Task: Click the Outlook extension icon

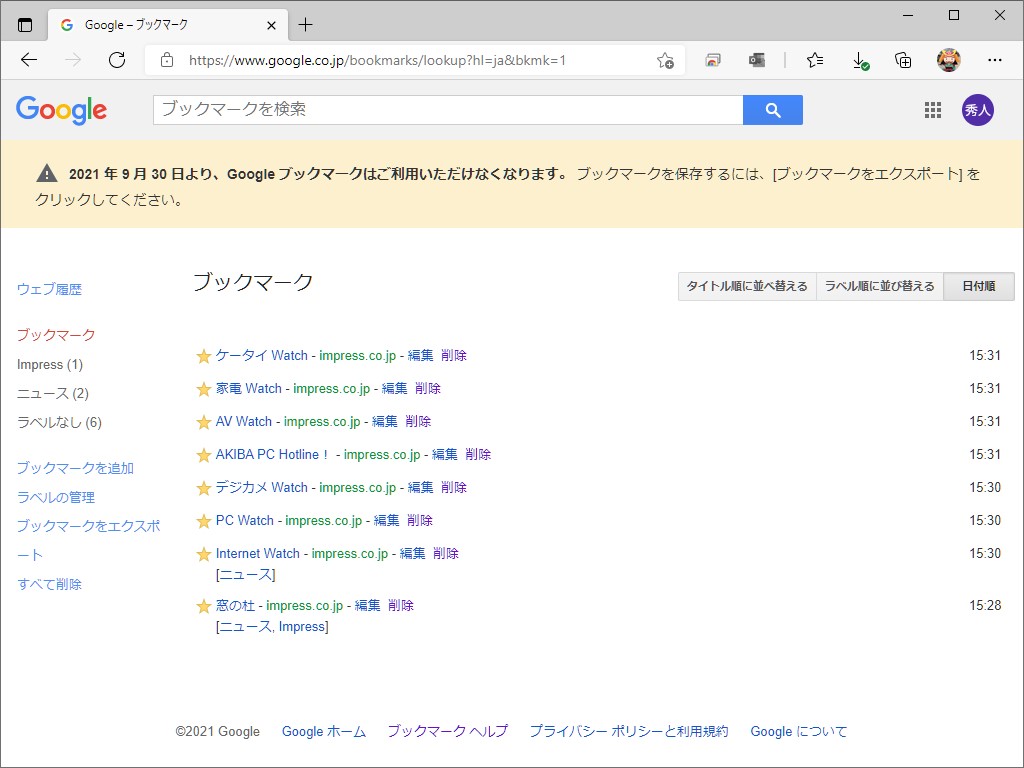Action: [757, 60]
